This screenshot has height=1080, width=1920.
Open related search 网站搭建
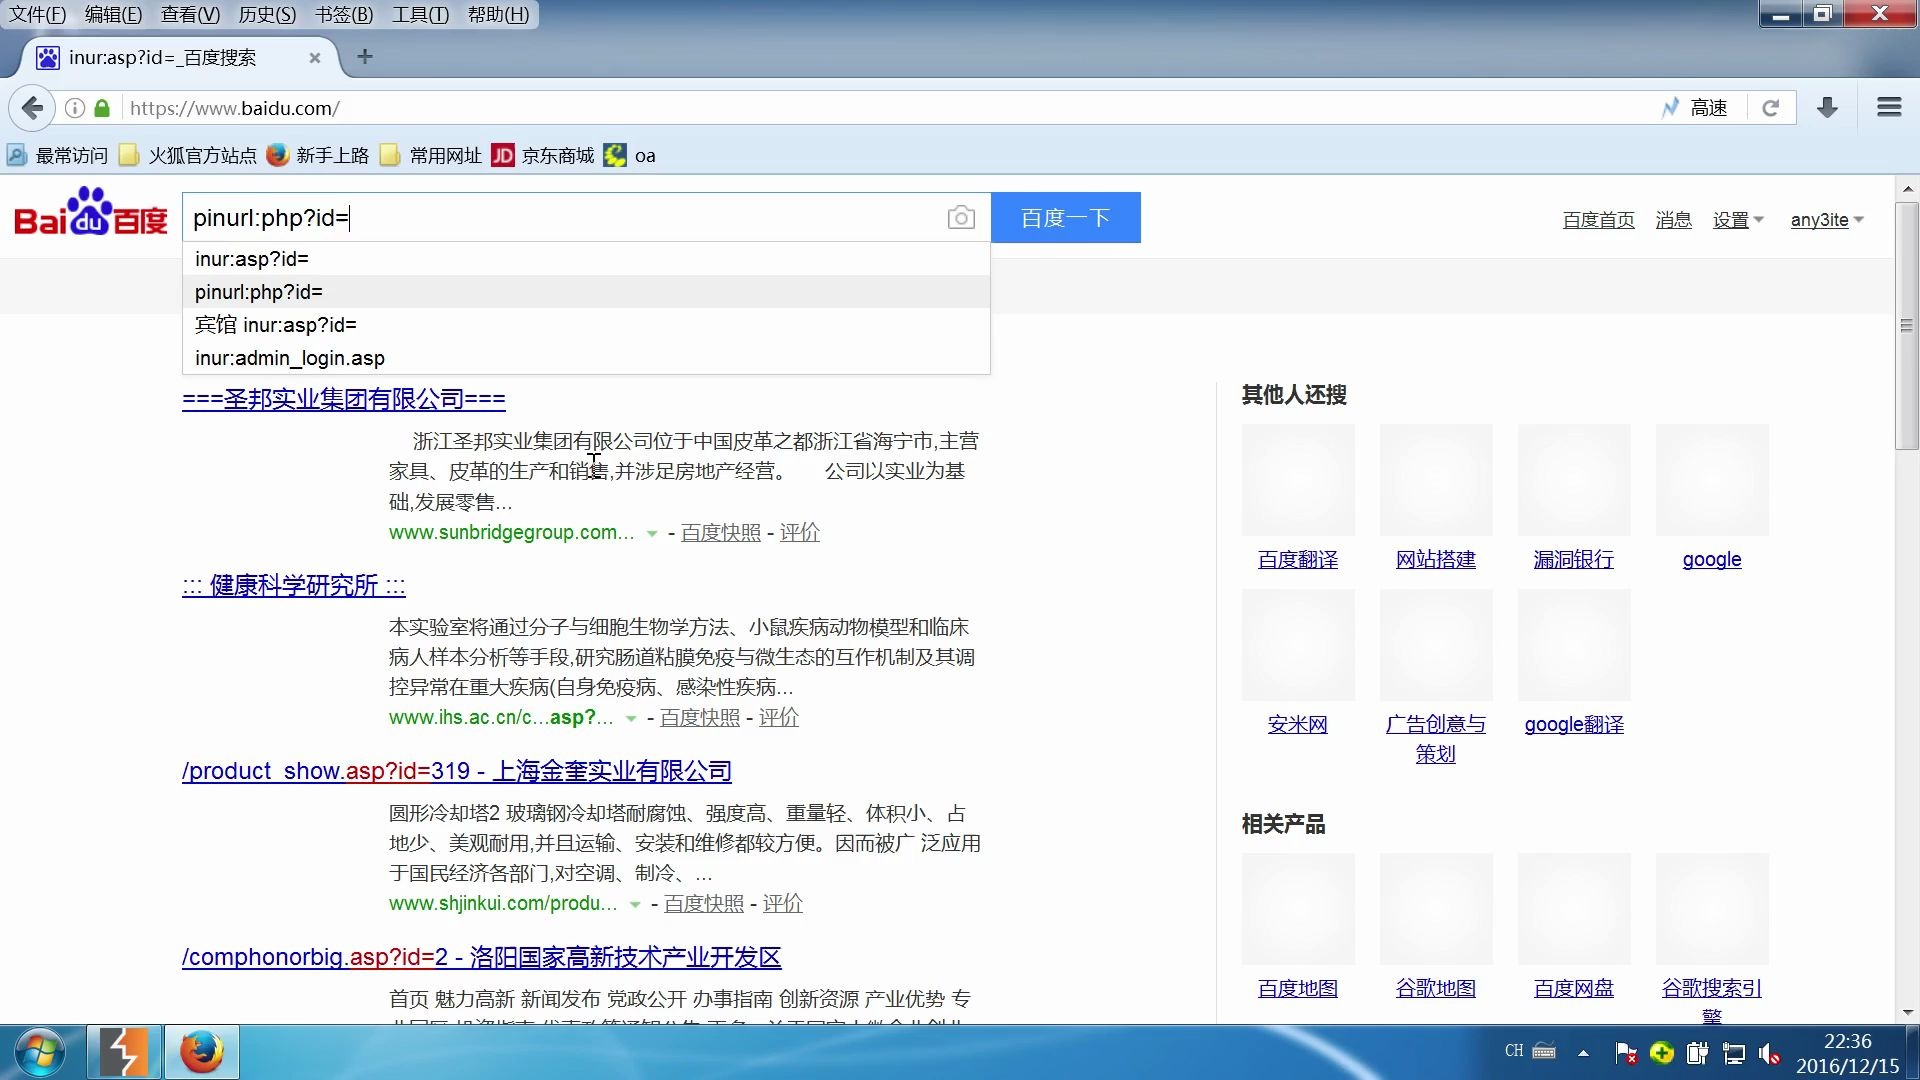(1436, 560)
